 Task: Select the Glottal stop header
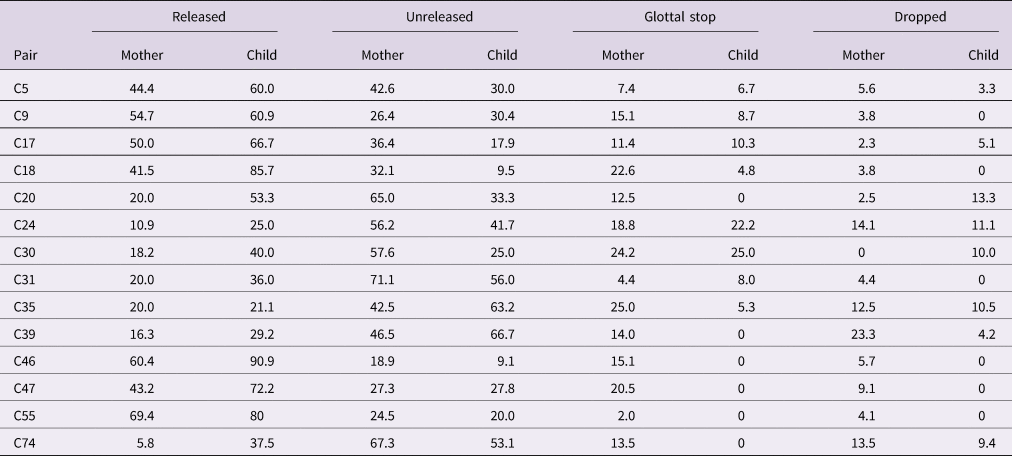pos(666,15)
